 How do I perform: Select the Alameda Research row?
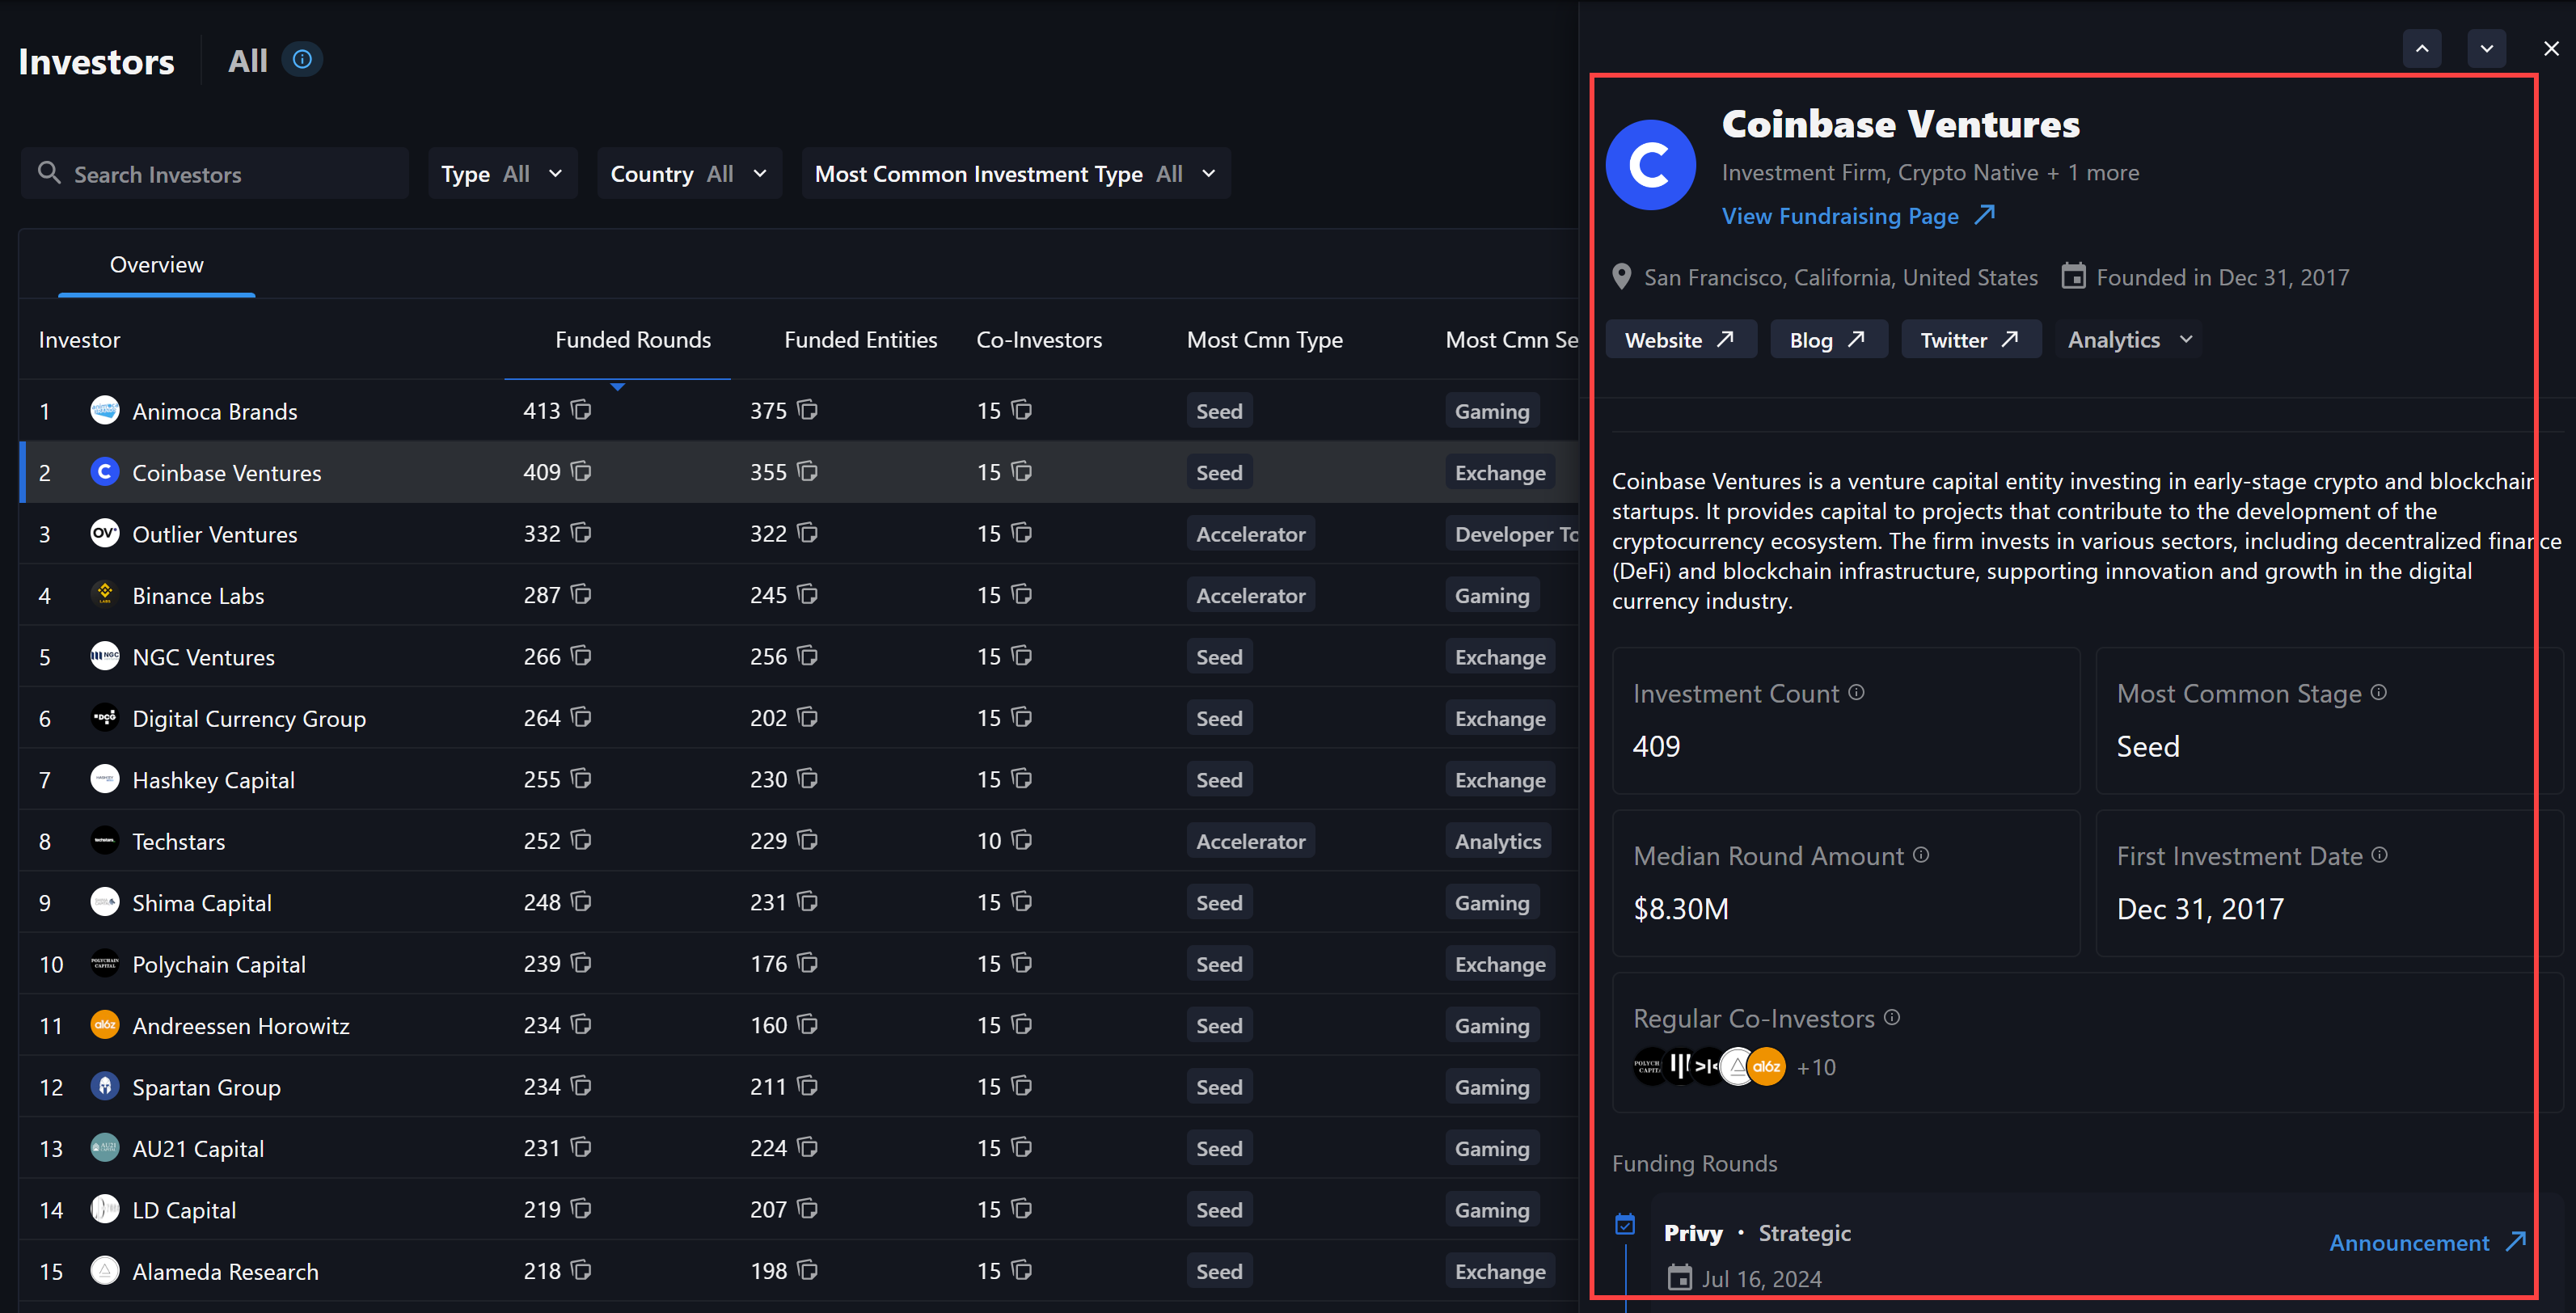(x=798, y=1270)
